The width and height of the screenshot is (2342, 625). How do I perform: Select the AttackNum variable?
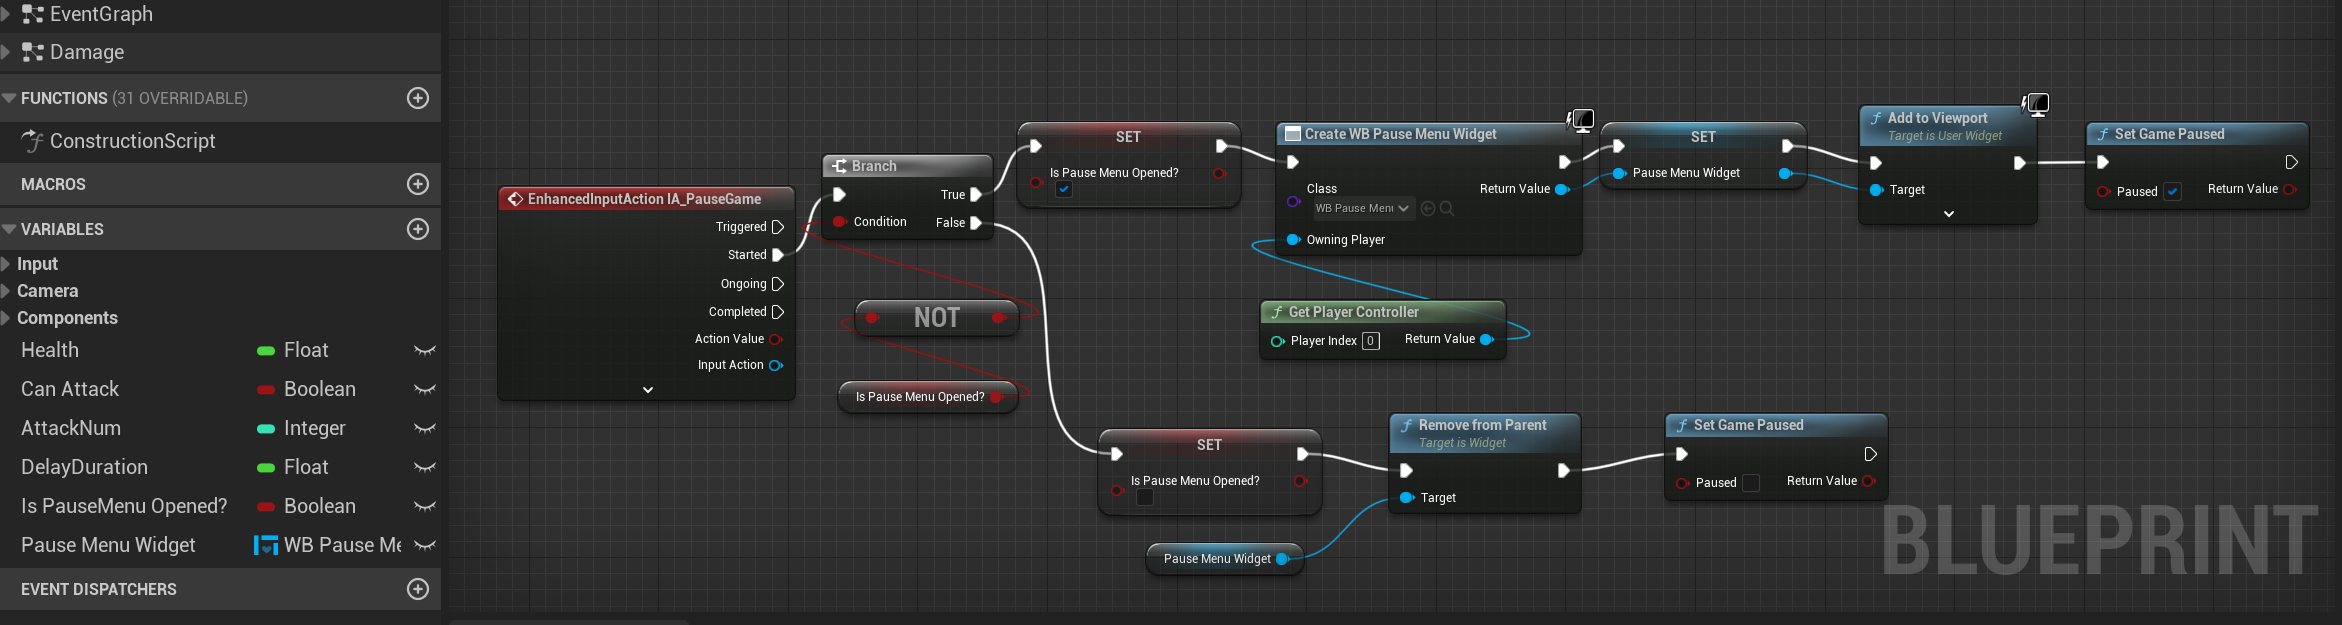click(71, 428)
